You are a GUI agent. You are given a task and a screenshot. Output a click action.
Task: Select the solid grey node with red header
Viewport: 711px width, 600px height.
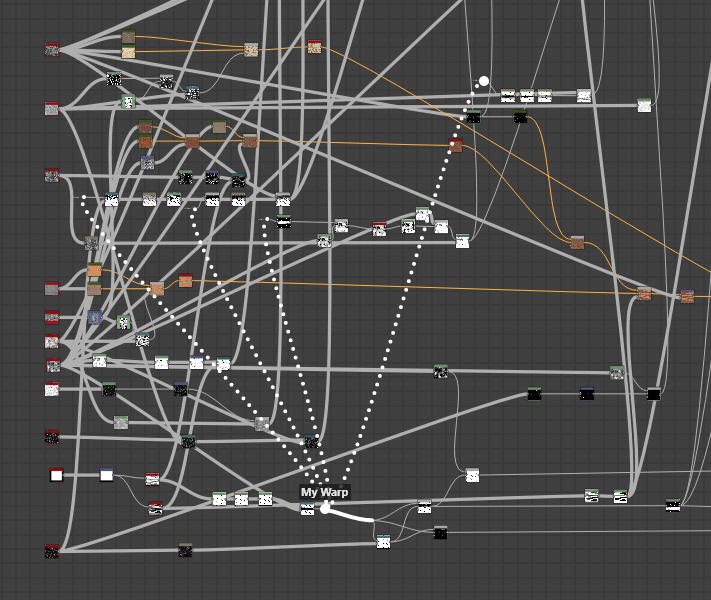click(52, 289)
